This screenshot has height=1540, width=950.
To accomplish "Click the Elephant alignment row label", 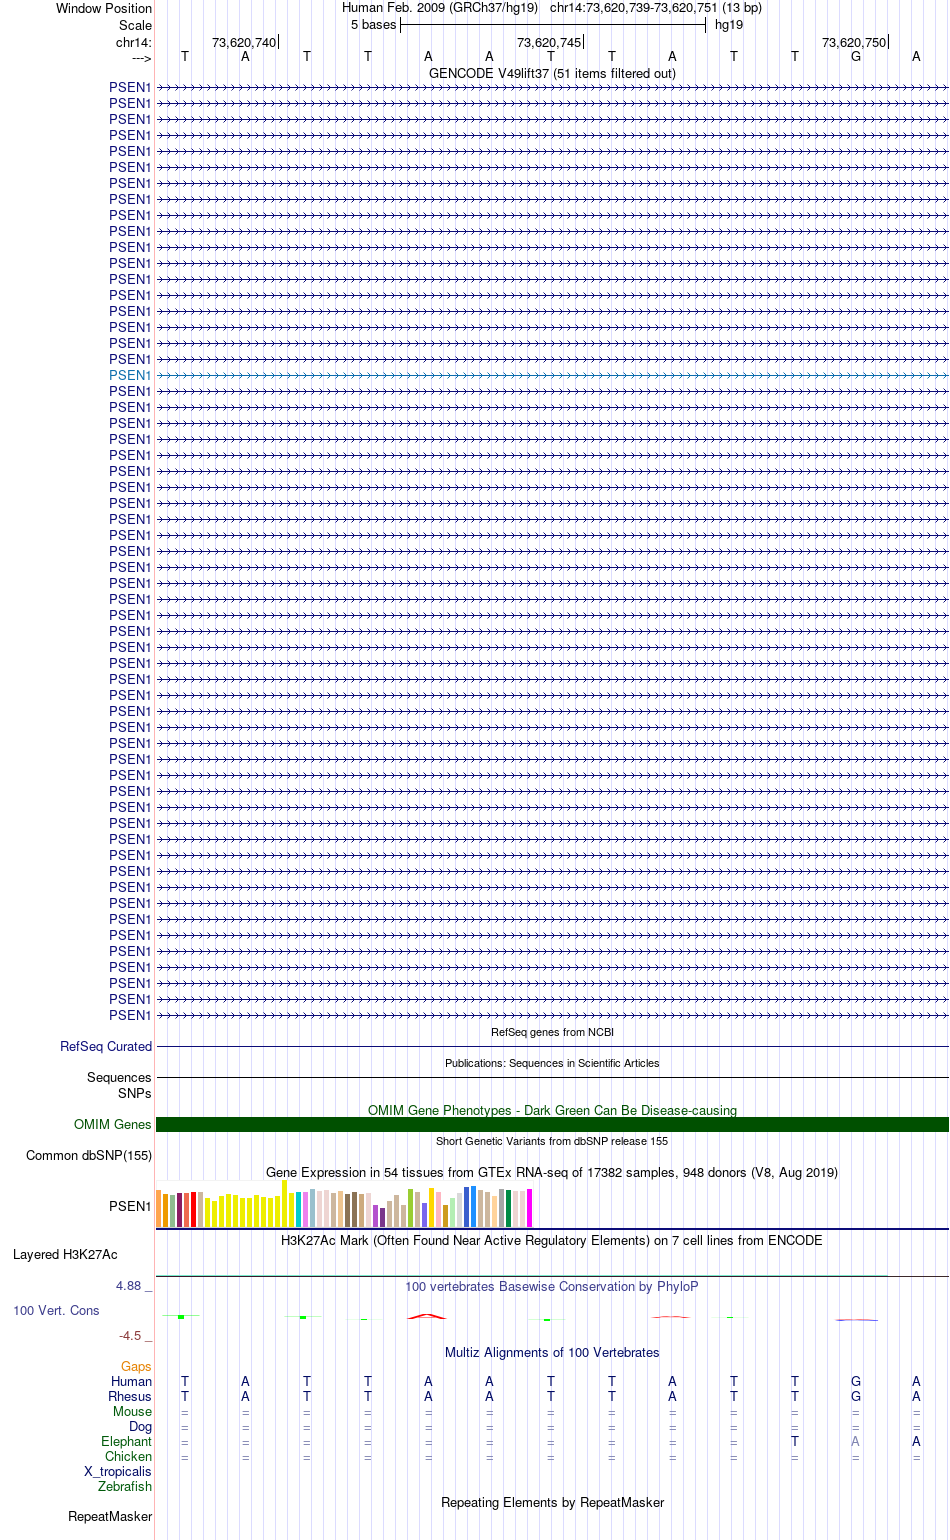I will coord(127,1441).
